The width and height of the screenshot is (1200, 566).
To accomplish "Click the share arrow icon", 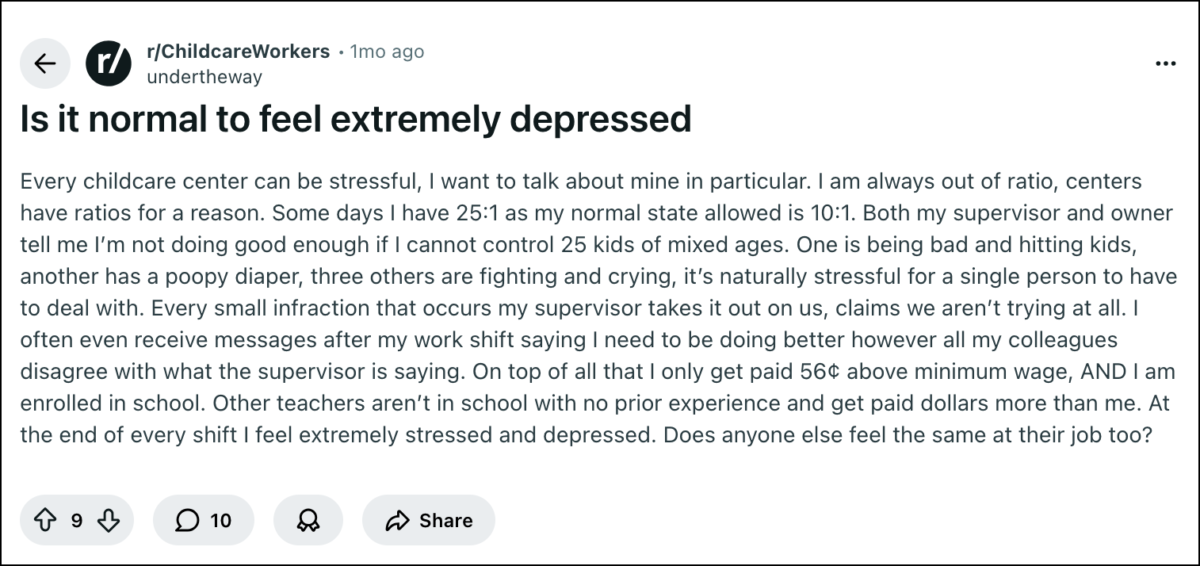I will 398,520.
